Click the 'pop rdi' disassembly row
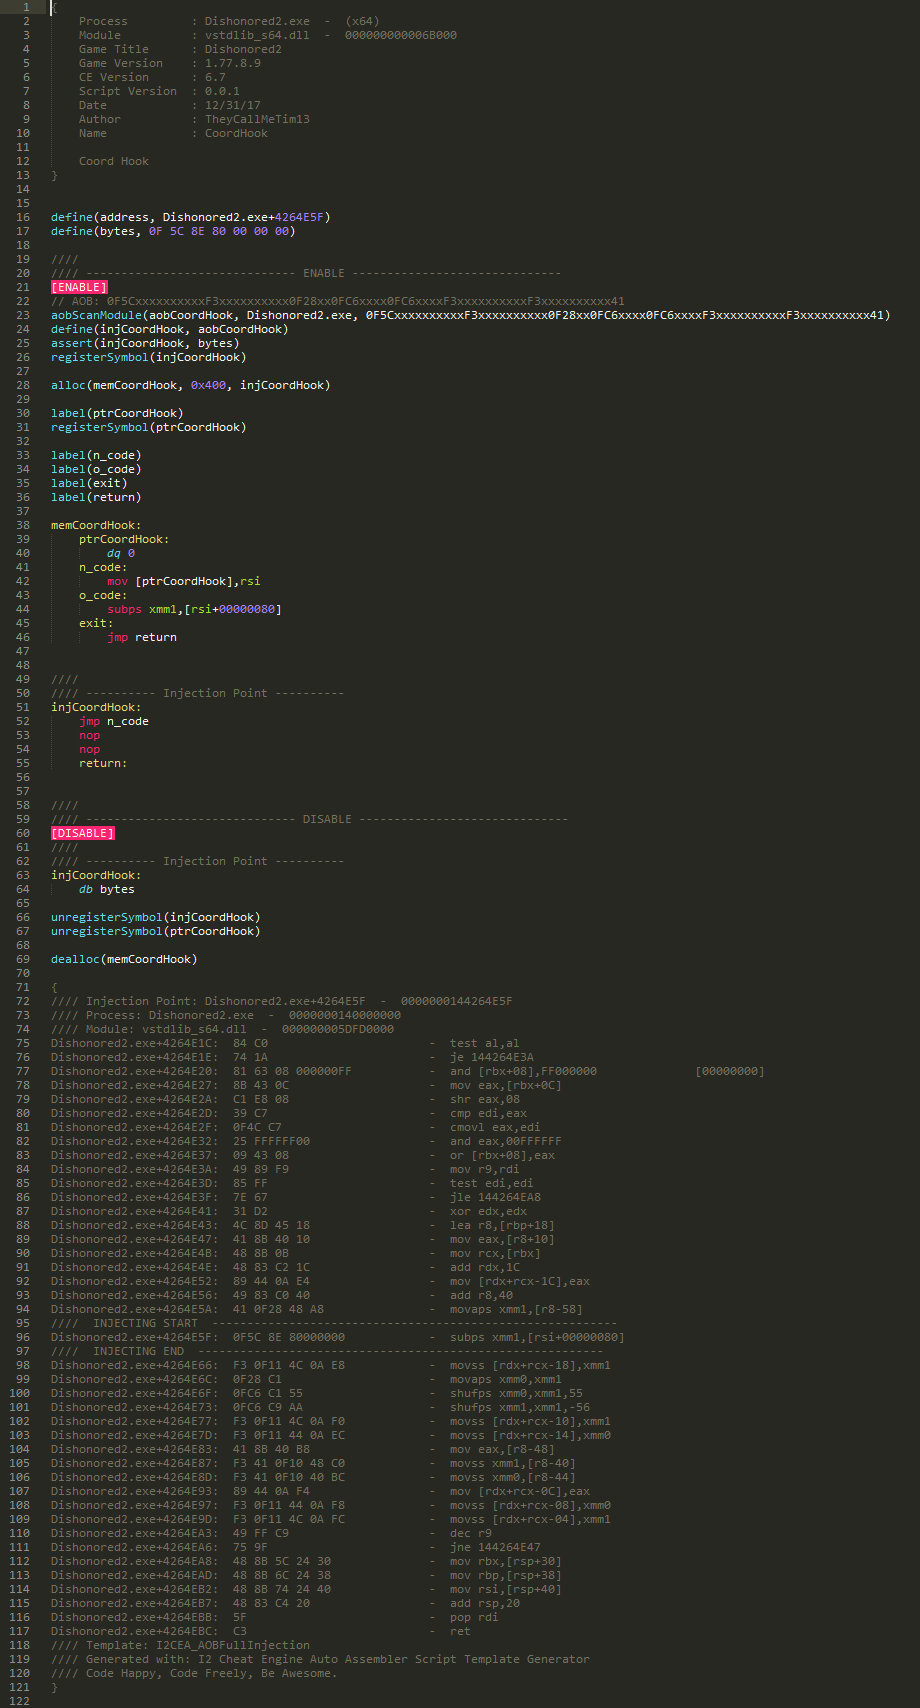This screenshot has width=920, height=1708. coord(275,1617)
